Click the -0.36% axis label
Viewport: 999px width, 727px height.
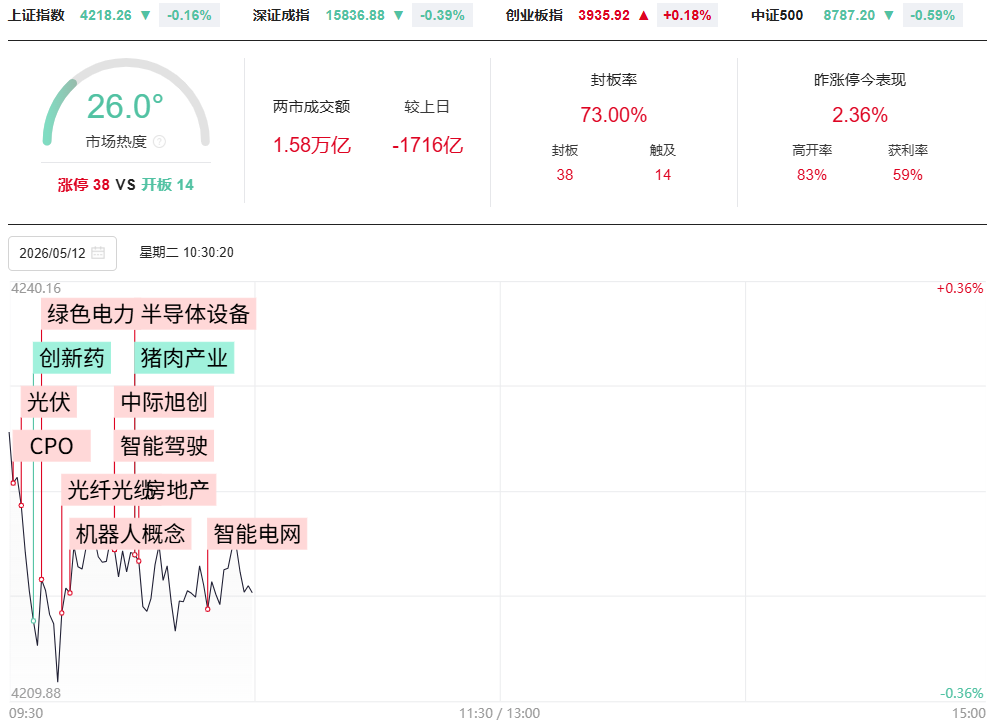pyautogui.click(x=961, y=693)
